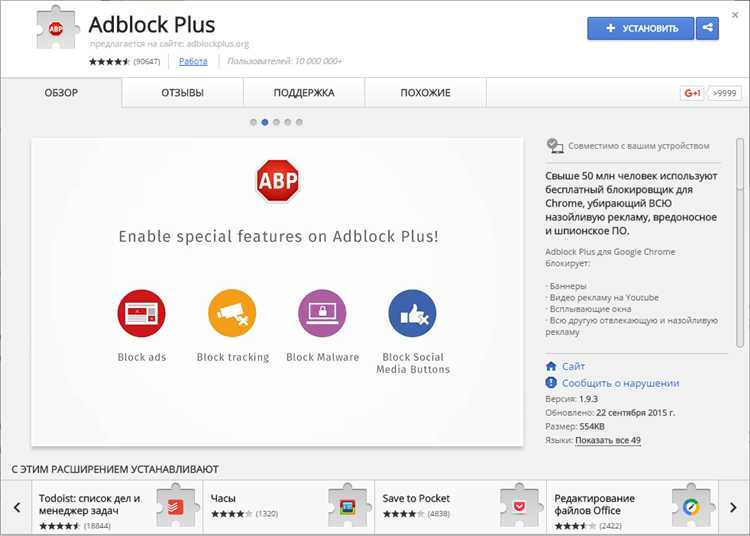Click the (90647) review count

146,61
